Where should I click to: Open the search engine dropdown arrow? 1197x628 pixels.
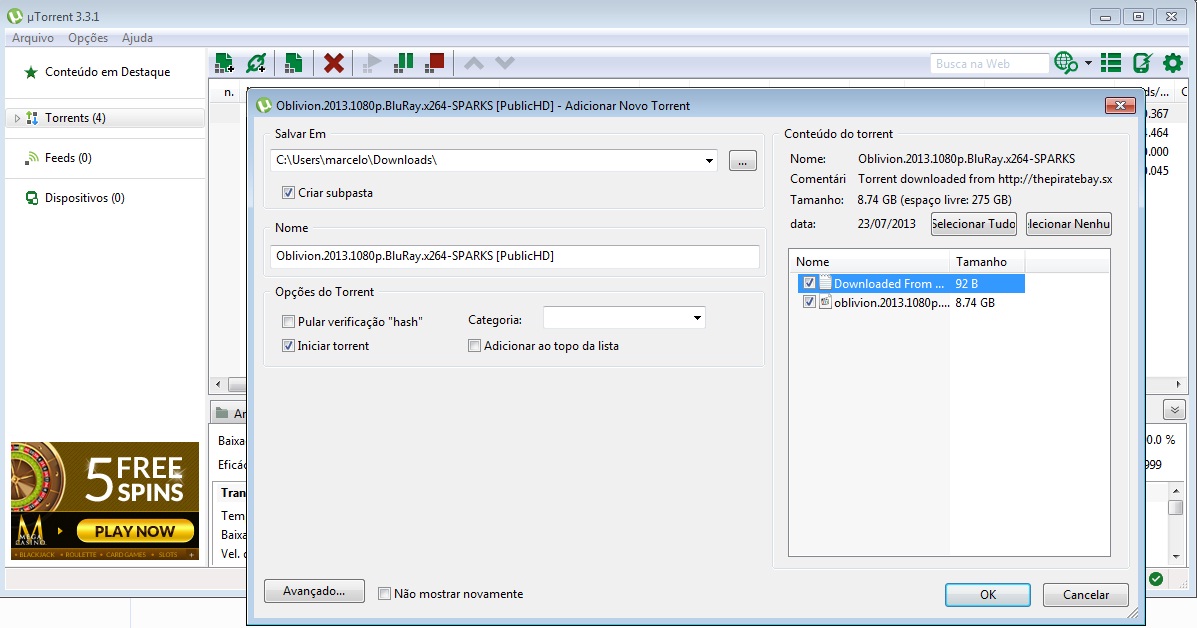pos(1088,63)
